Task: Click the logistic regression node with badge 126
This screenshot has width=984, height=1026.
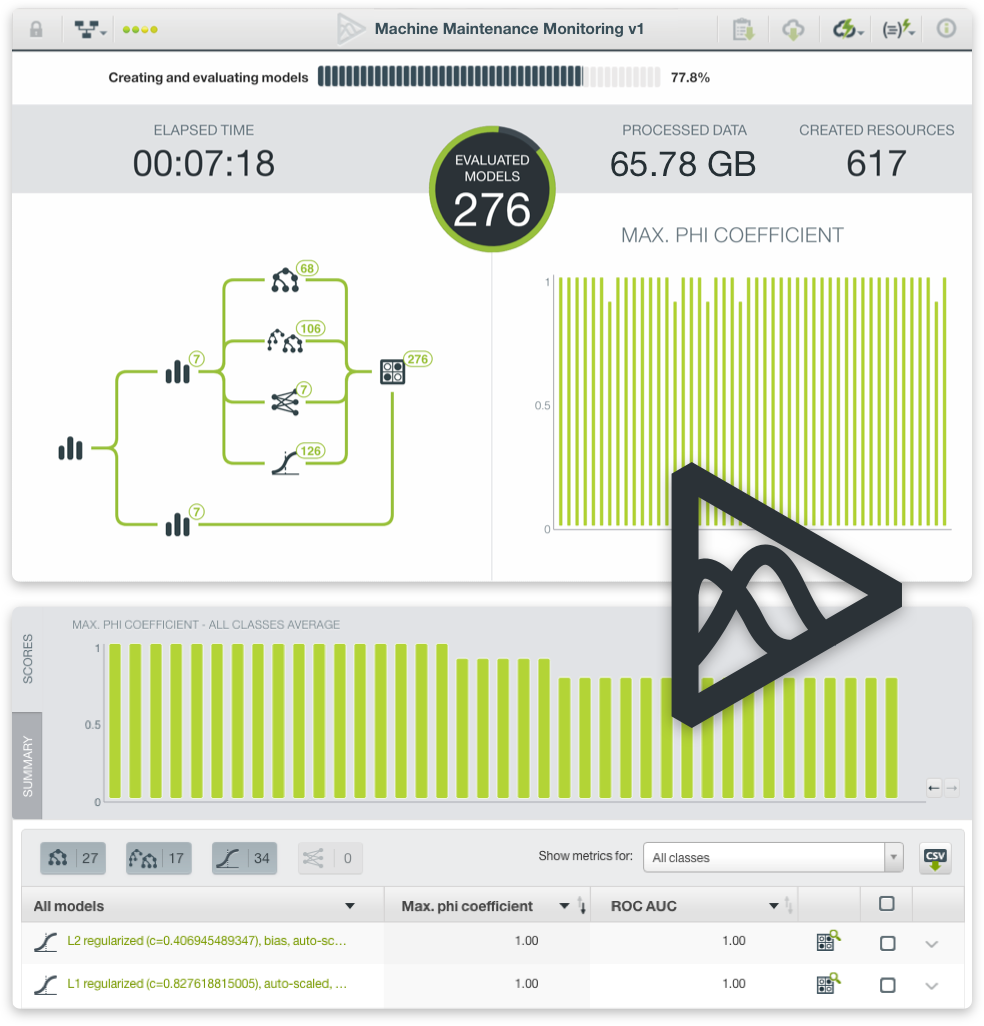Action: tap(285, 463)
